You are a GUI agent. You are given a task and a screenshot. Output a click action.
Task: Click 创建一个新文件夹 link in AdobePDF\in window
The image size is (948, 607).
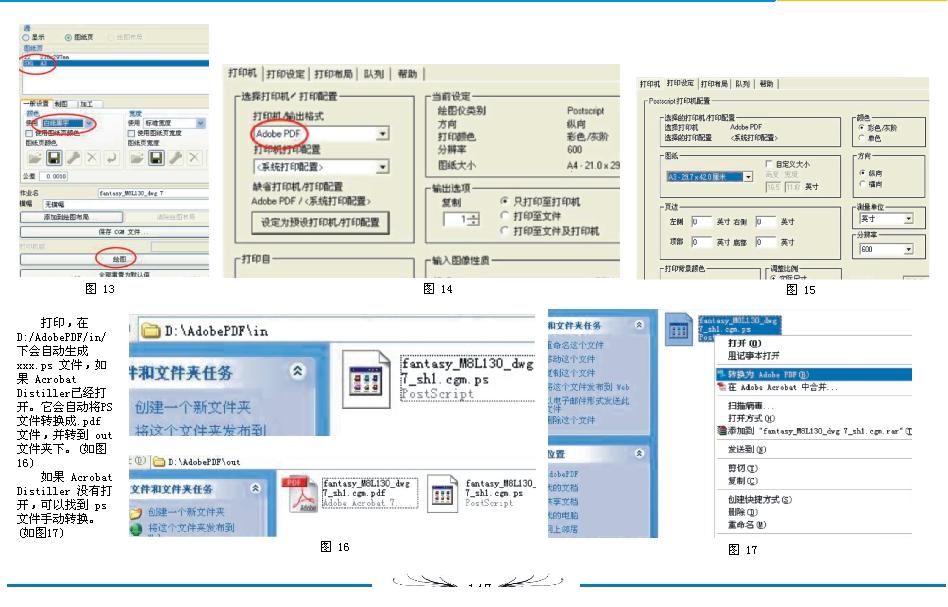click(x=193, y=407)
